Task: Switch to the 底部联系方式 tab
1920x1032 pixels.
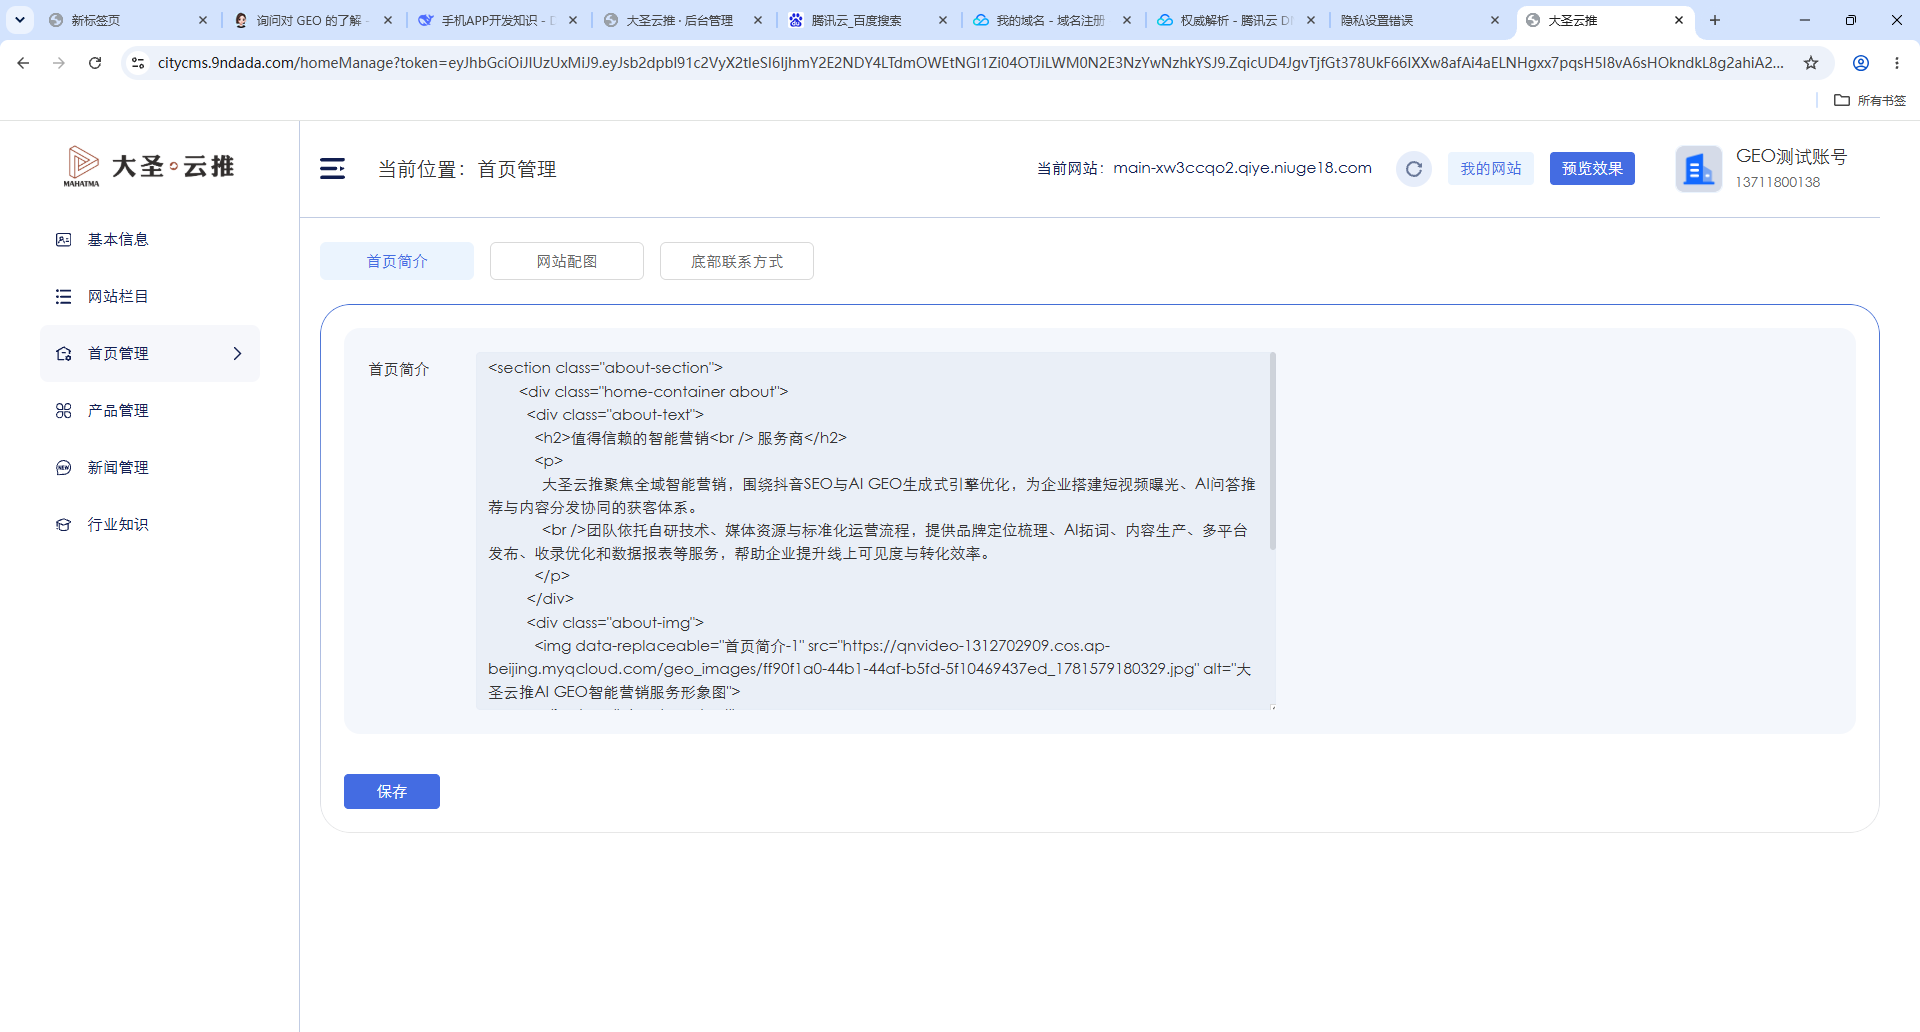Action: 737,261
